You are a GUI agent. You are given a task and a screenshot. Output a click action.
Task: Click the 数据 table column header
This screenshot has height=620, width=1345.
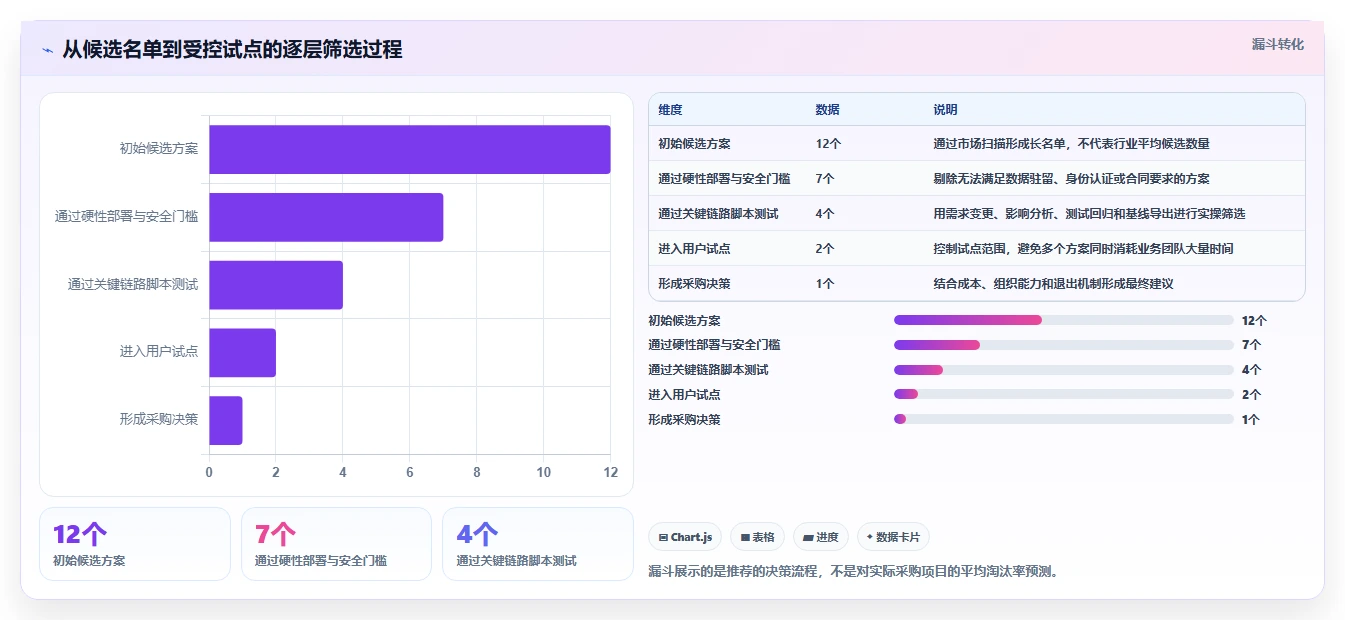pyautogui.click(x=828, y=110)
